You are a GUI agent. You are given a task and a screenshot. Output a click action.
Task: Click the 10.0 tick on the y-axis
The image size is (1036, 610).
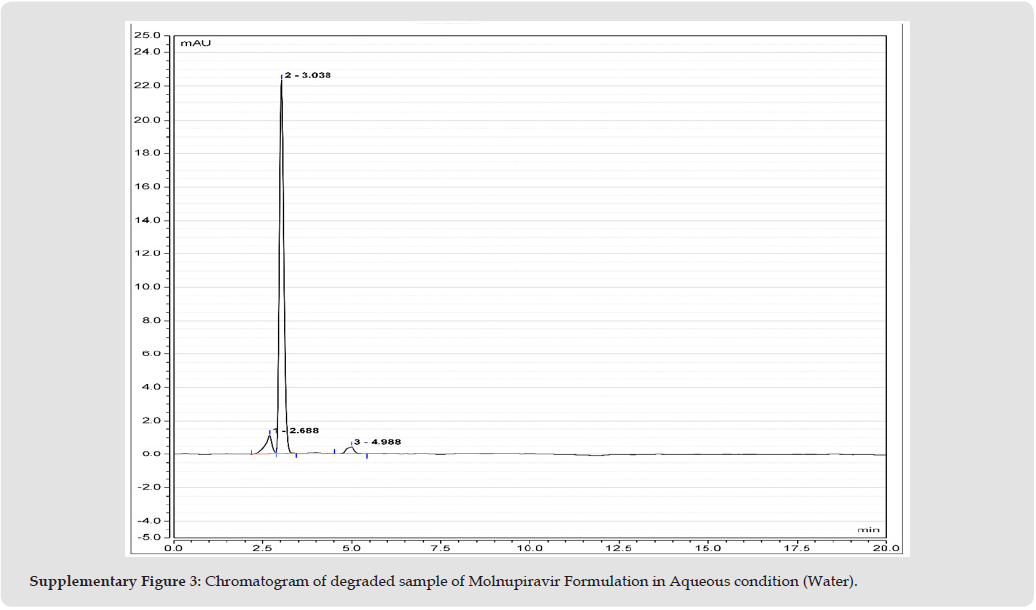pos(148,287)
